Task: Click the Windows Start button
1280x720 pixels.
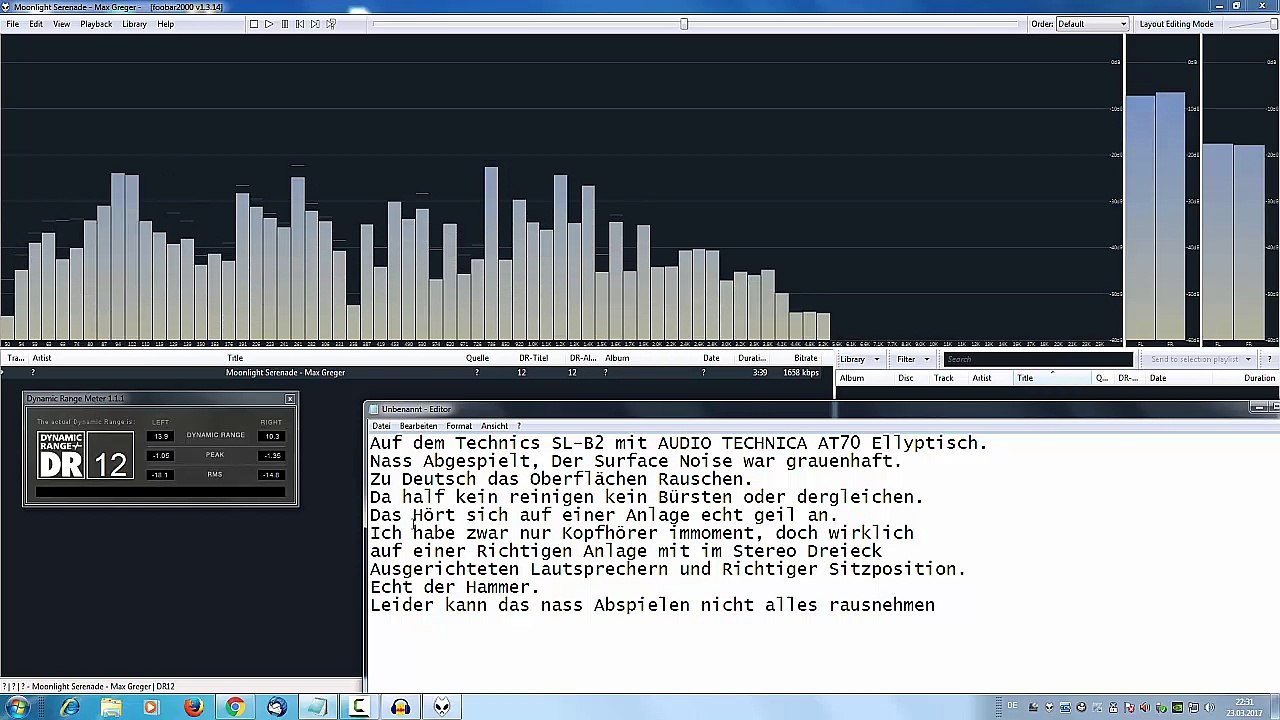Action: [x=18, y=708]
